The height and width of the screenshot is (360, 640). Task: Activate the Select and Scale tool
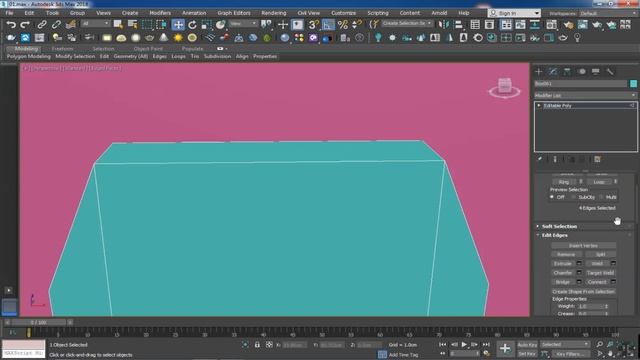point(207,25)
